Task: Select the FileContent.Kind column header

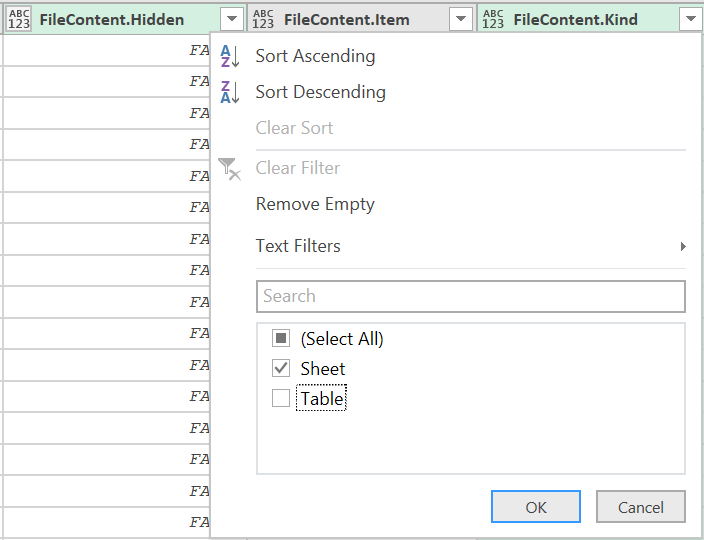Action: [x=575, y=20]
